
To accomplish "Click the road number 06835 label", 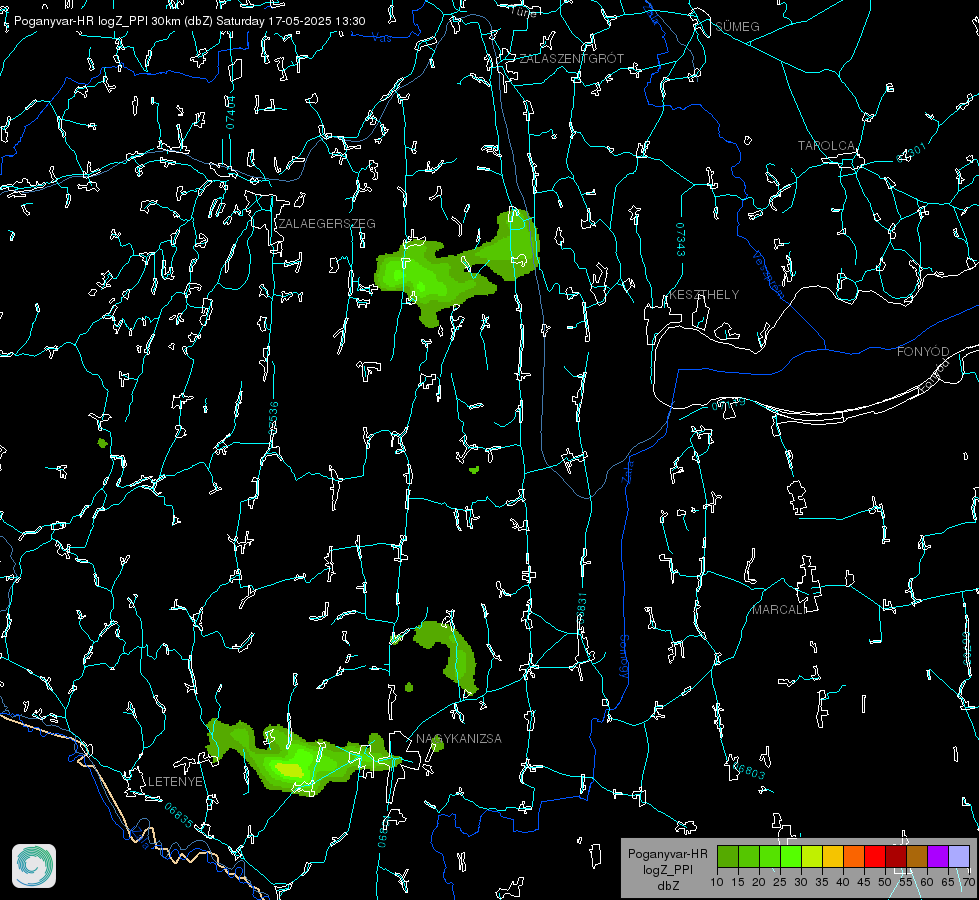I will click(x=179, y=816).
